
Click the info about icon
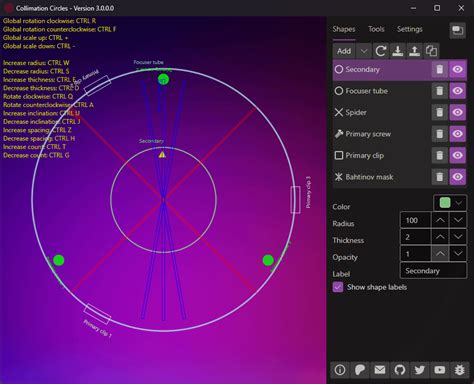pos(340,370)
